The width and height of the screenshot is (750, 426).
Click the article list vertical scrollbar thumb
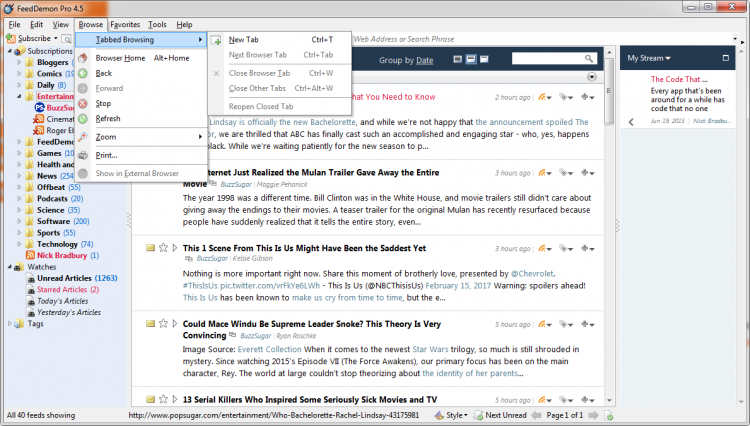point(609,91)
